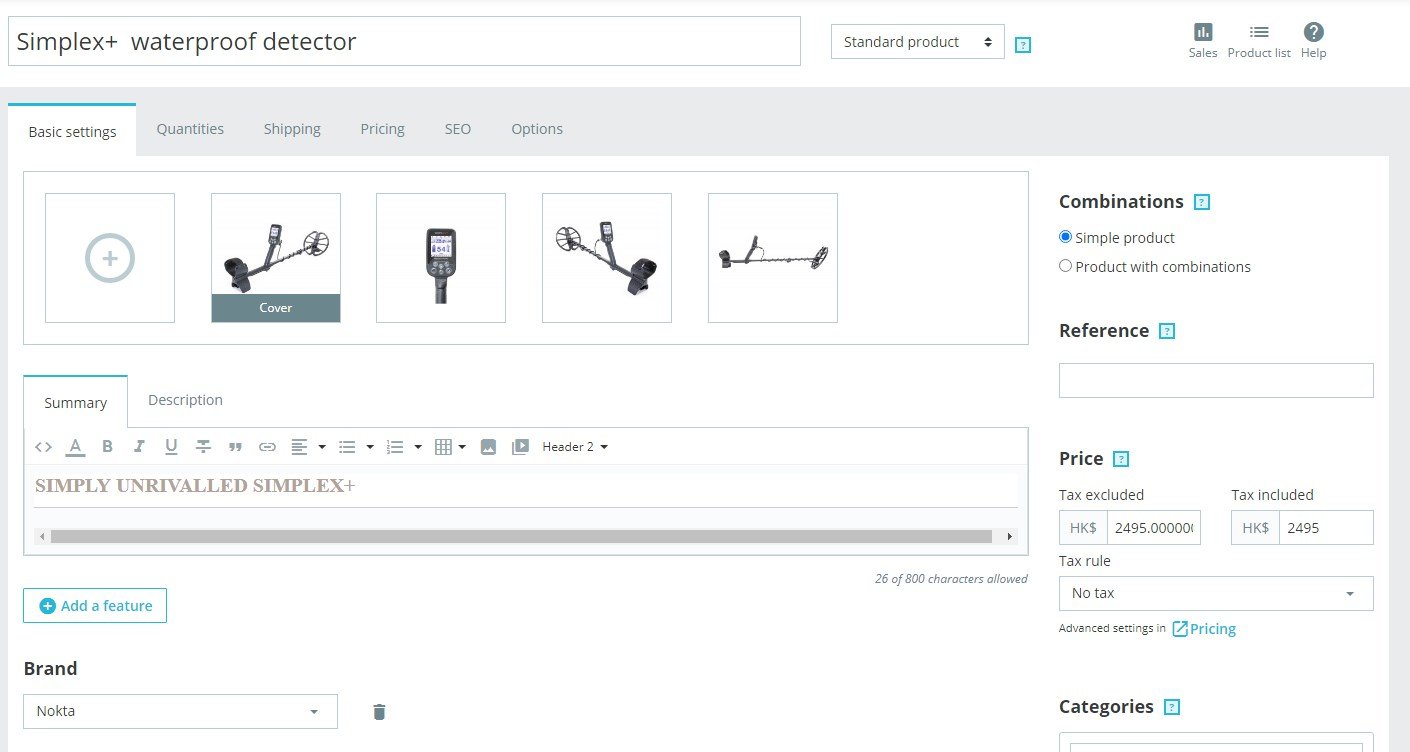Open the table insert dropdown
Viewport: 1410px width, 752px height.
451,447
